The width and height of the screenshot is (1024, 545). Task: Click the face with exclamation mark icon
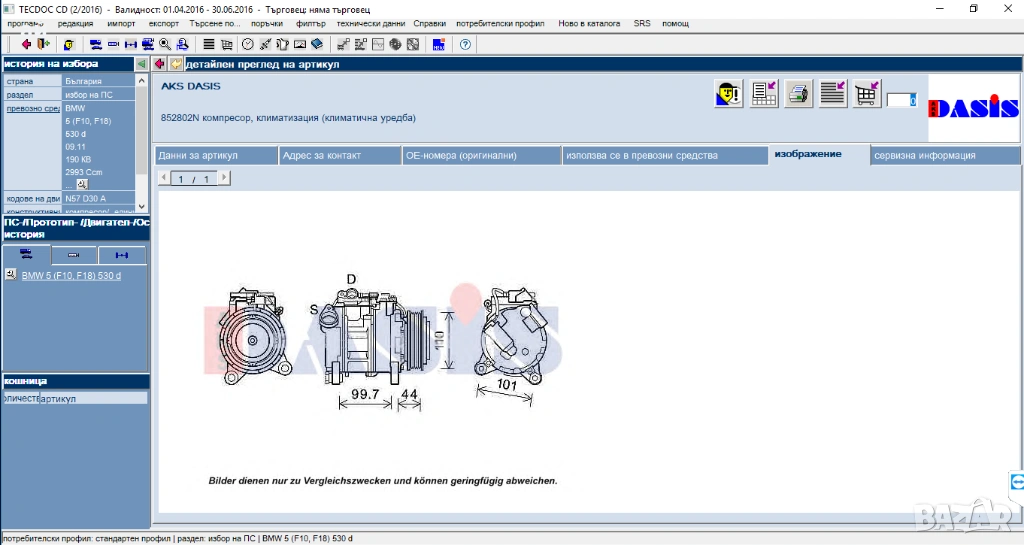click(729, 93)
